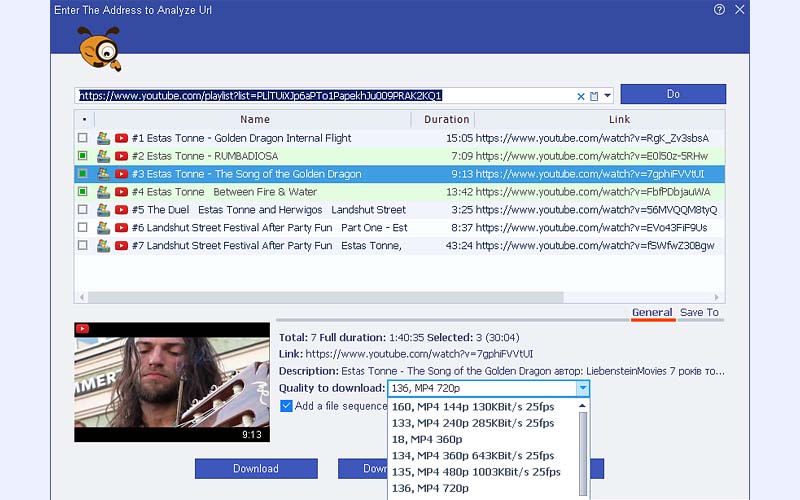
Task: Clear the URL field with the X icon
Action: pos(581,96)
